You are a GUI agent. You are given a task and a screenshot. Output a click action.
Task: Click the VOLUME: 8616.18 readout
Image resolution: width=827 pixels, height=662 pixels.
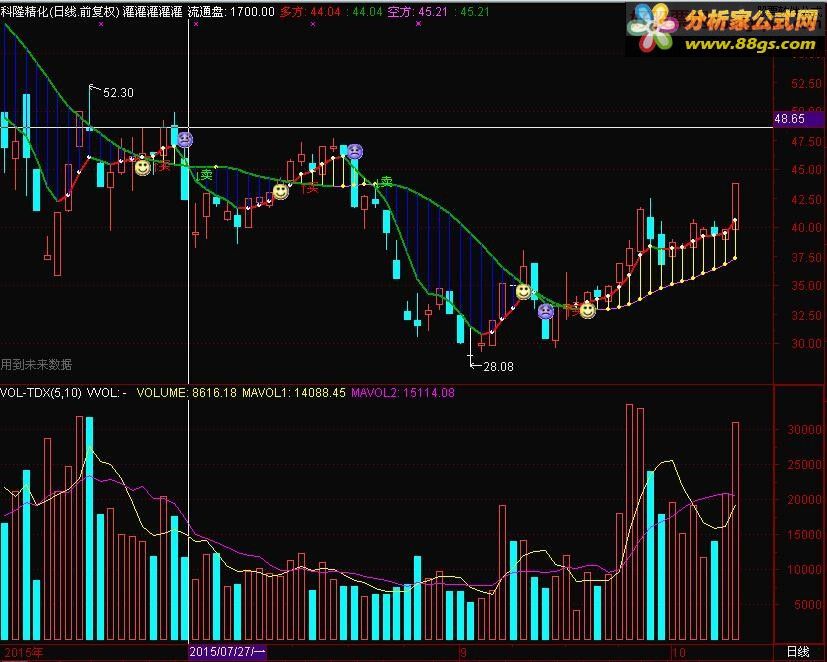186,393
